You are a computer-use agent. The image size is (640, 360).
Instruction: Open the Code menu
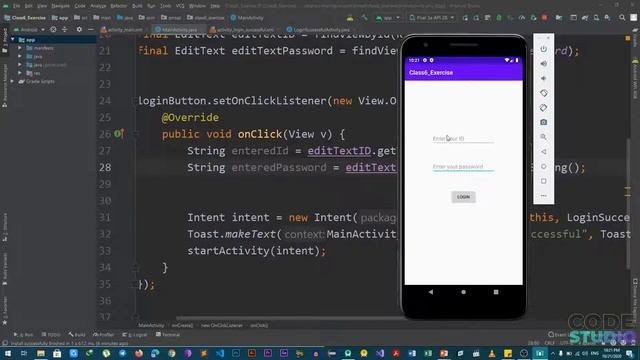point(80,6)
